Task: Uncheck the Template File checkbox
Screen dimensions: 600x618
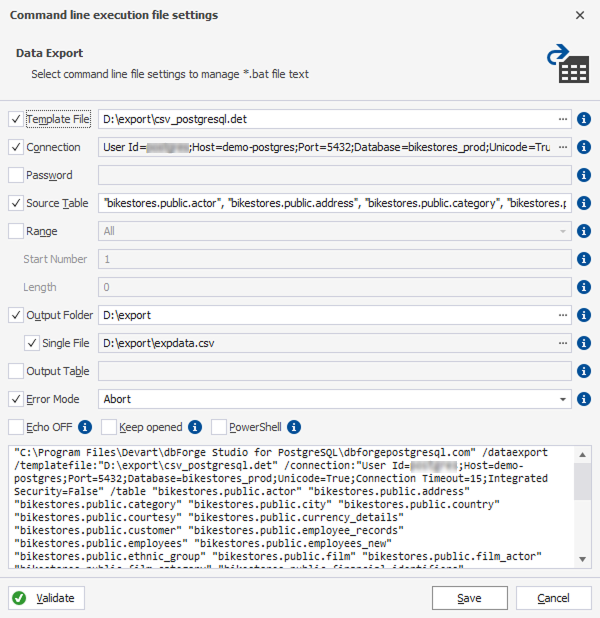Action: pyautogui.click(x=16, y=119)
